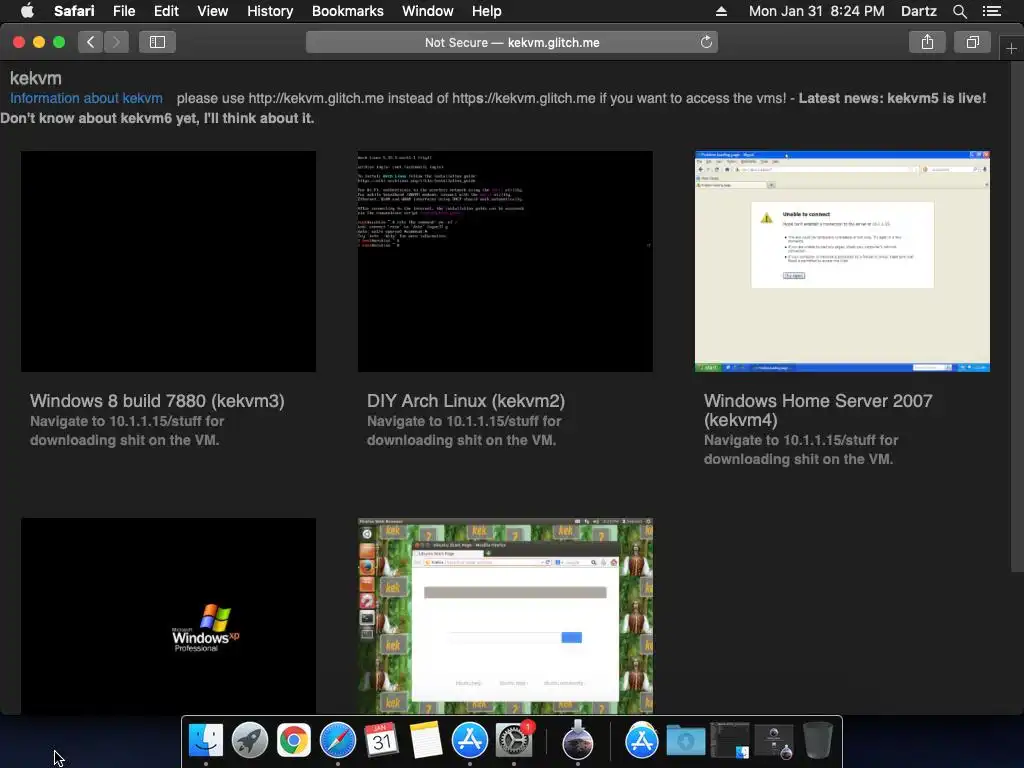This screenshot has width=1024, height=768.
Task: Click the 'kekvm' page heading
Action: [36, 78]
